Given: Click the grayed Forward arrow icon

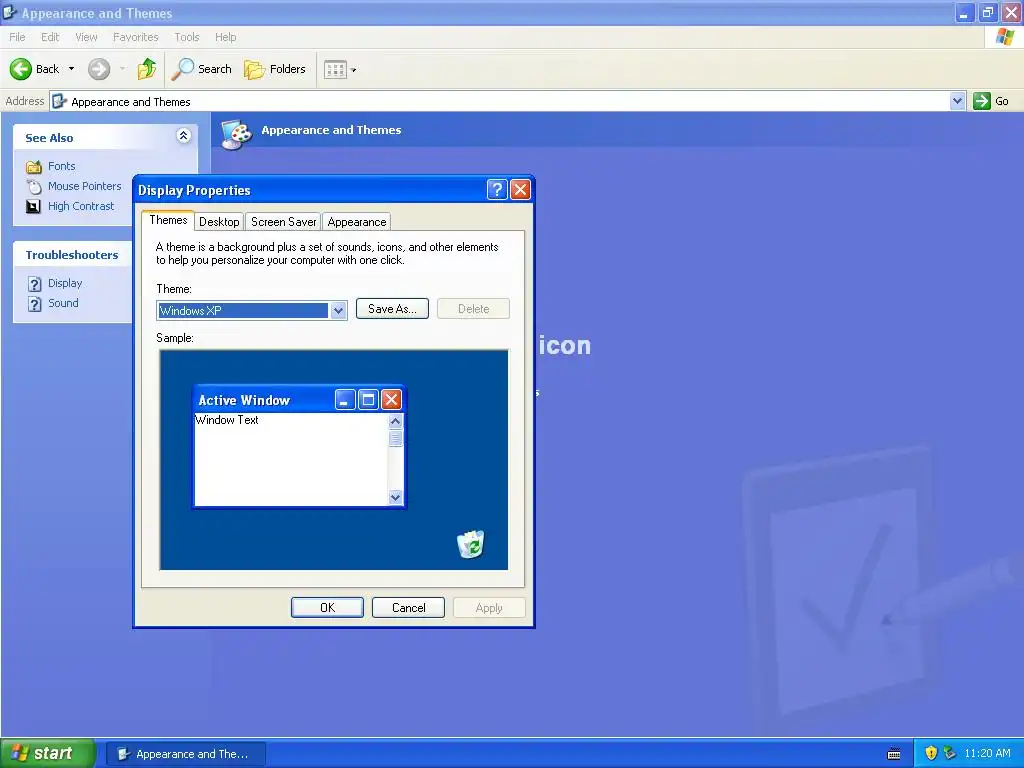Looking at the screenshot, I should (x=99, y=69).
